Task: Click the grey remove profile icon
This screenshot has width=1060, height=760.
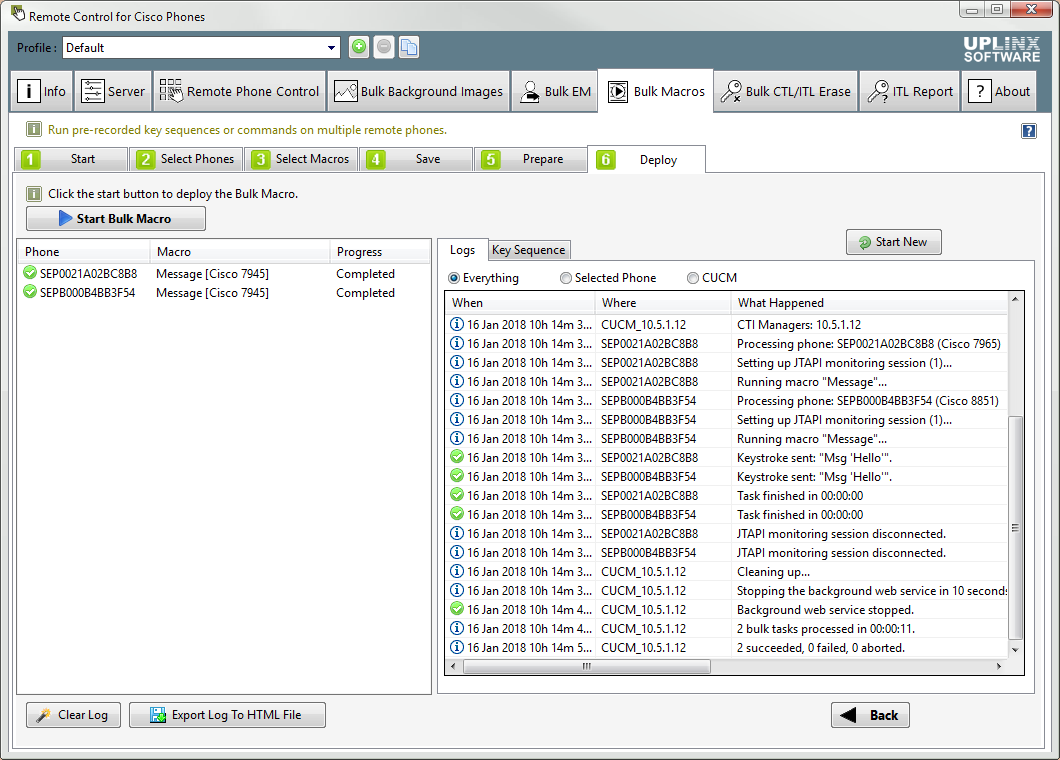Action: point(384,47)
